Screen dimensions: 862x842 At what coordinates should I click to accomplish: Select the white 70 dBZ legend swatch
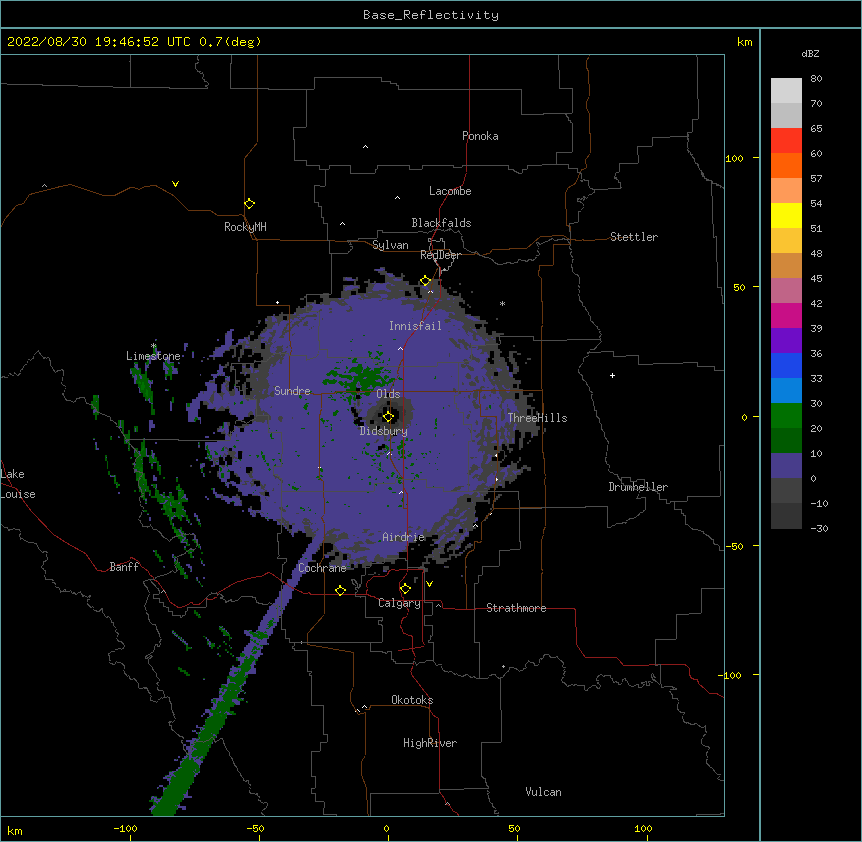786,90
